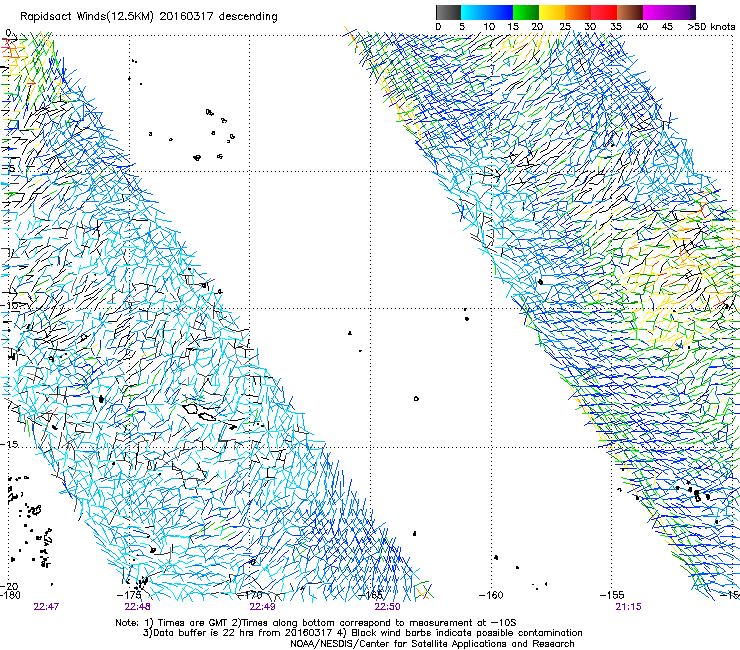Click the NOAA/NESDIS credit line
Viewport: 740px width, 650px height.
coord(432,644)
